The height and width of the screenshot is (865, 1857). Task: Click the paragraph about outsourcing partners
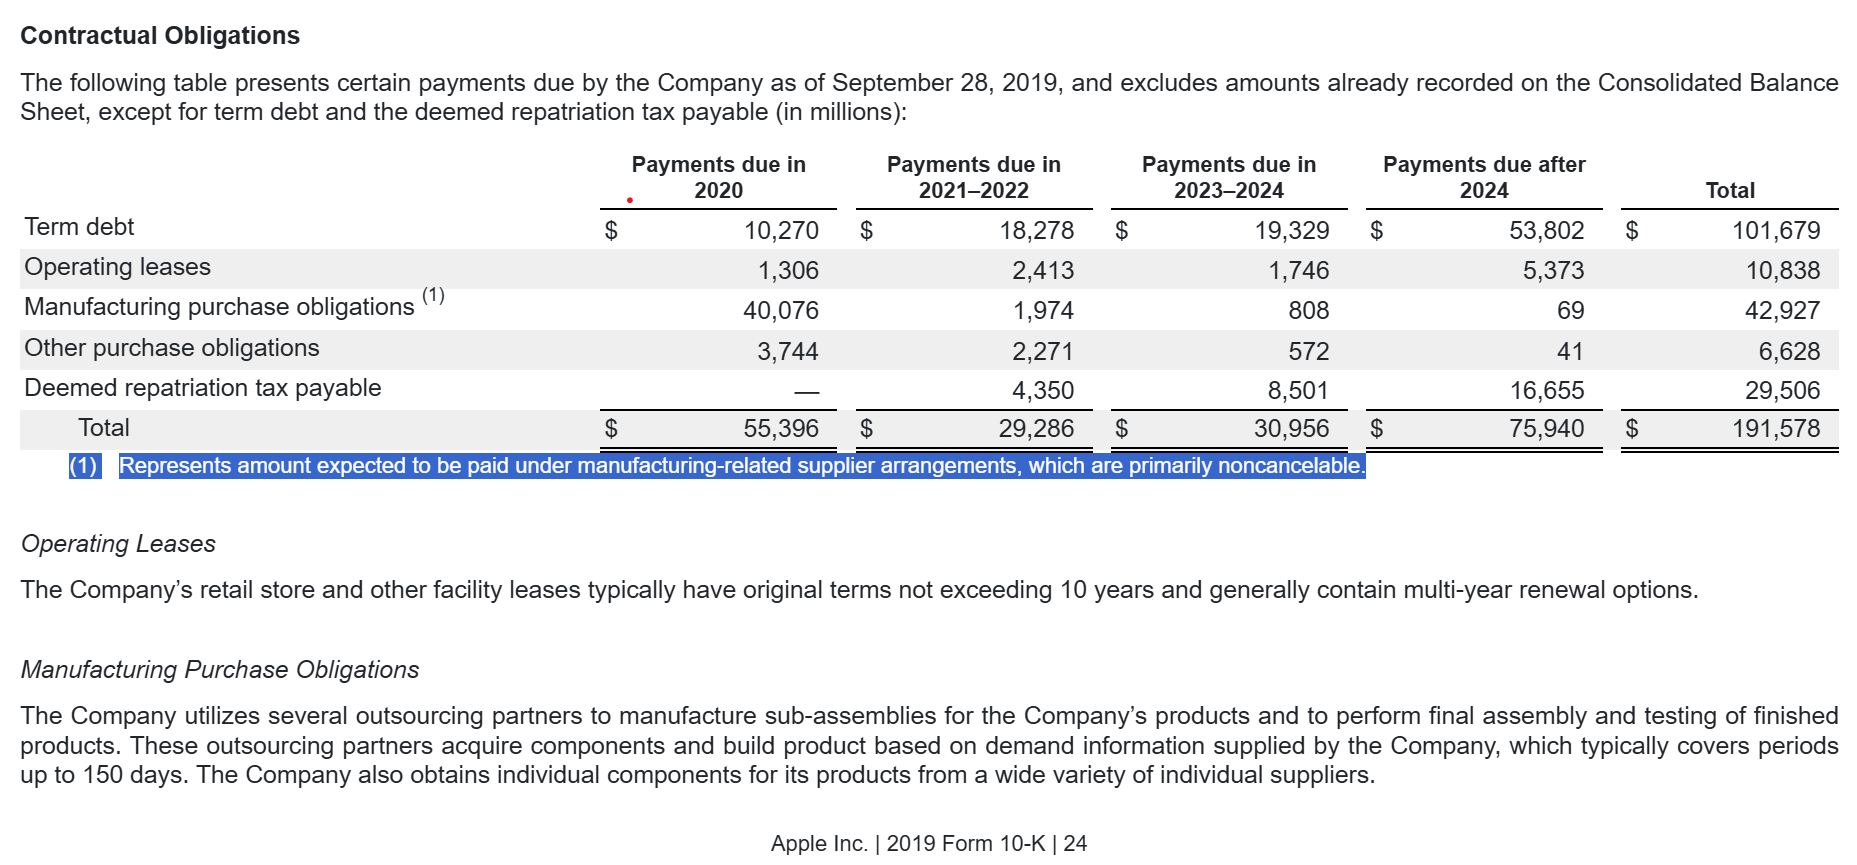click(x=929, y=745)
